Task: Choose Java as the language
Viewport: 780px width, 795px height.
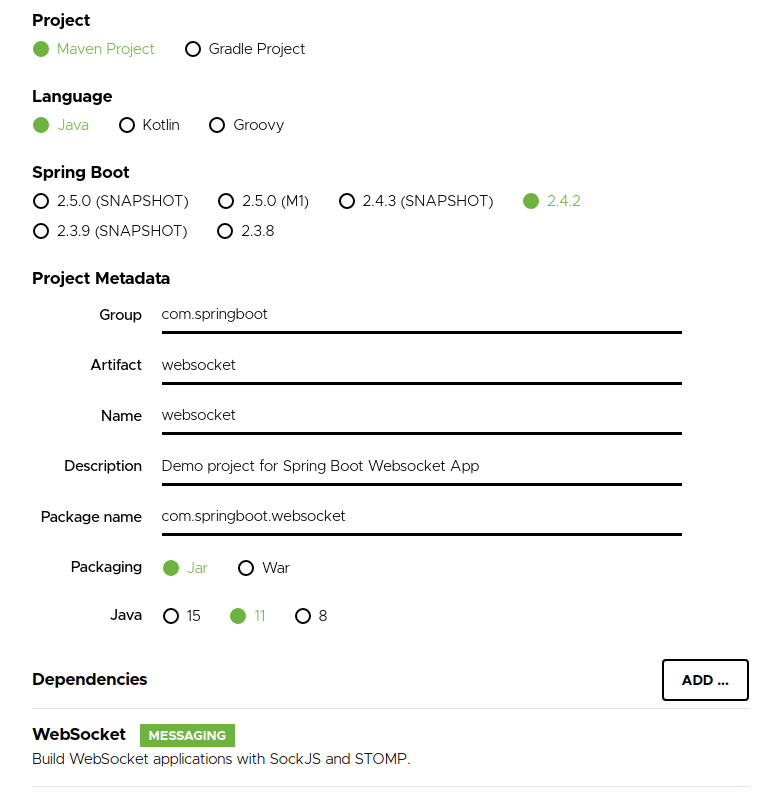Action: pyautogui.click(x=61, y=125)
